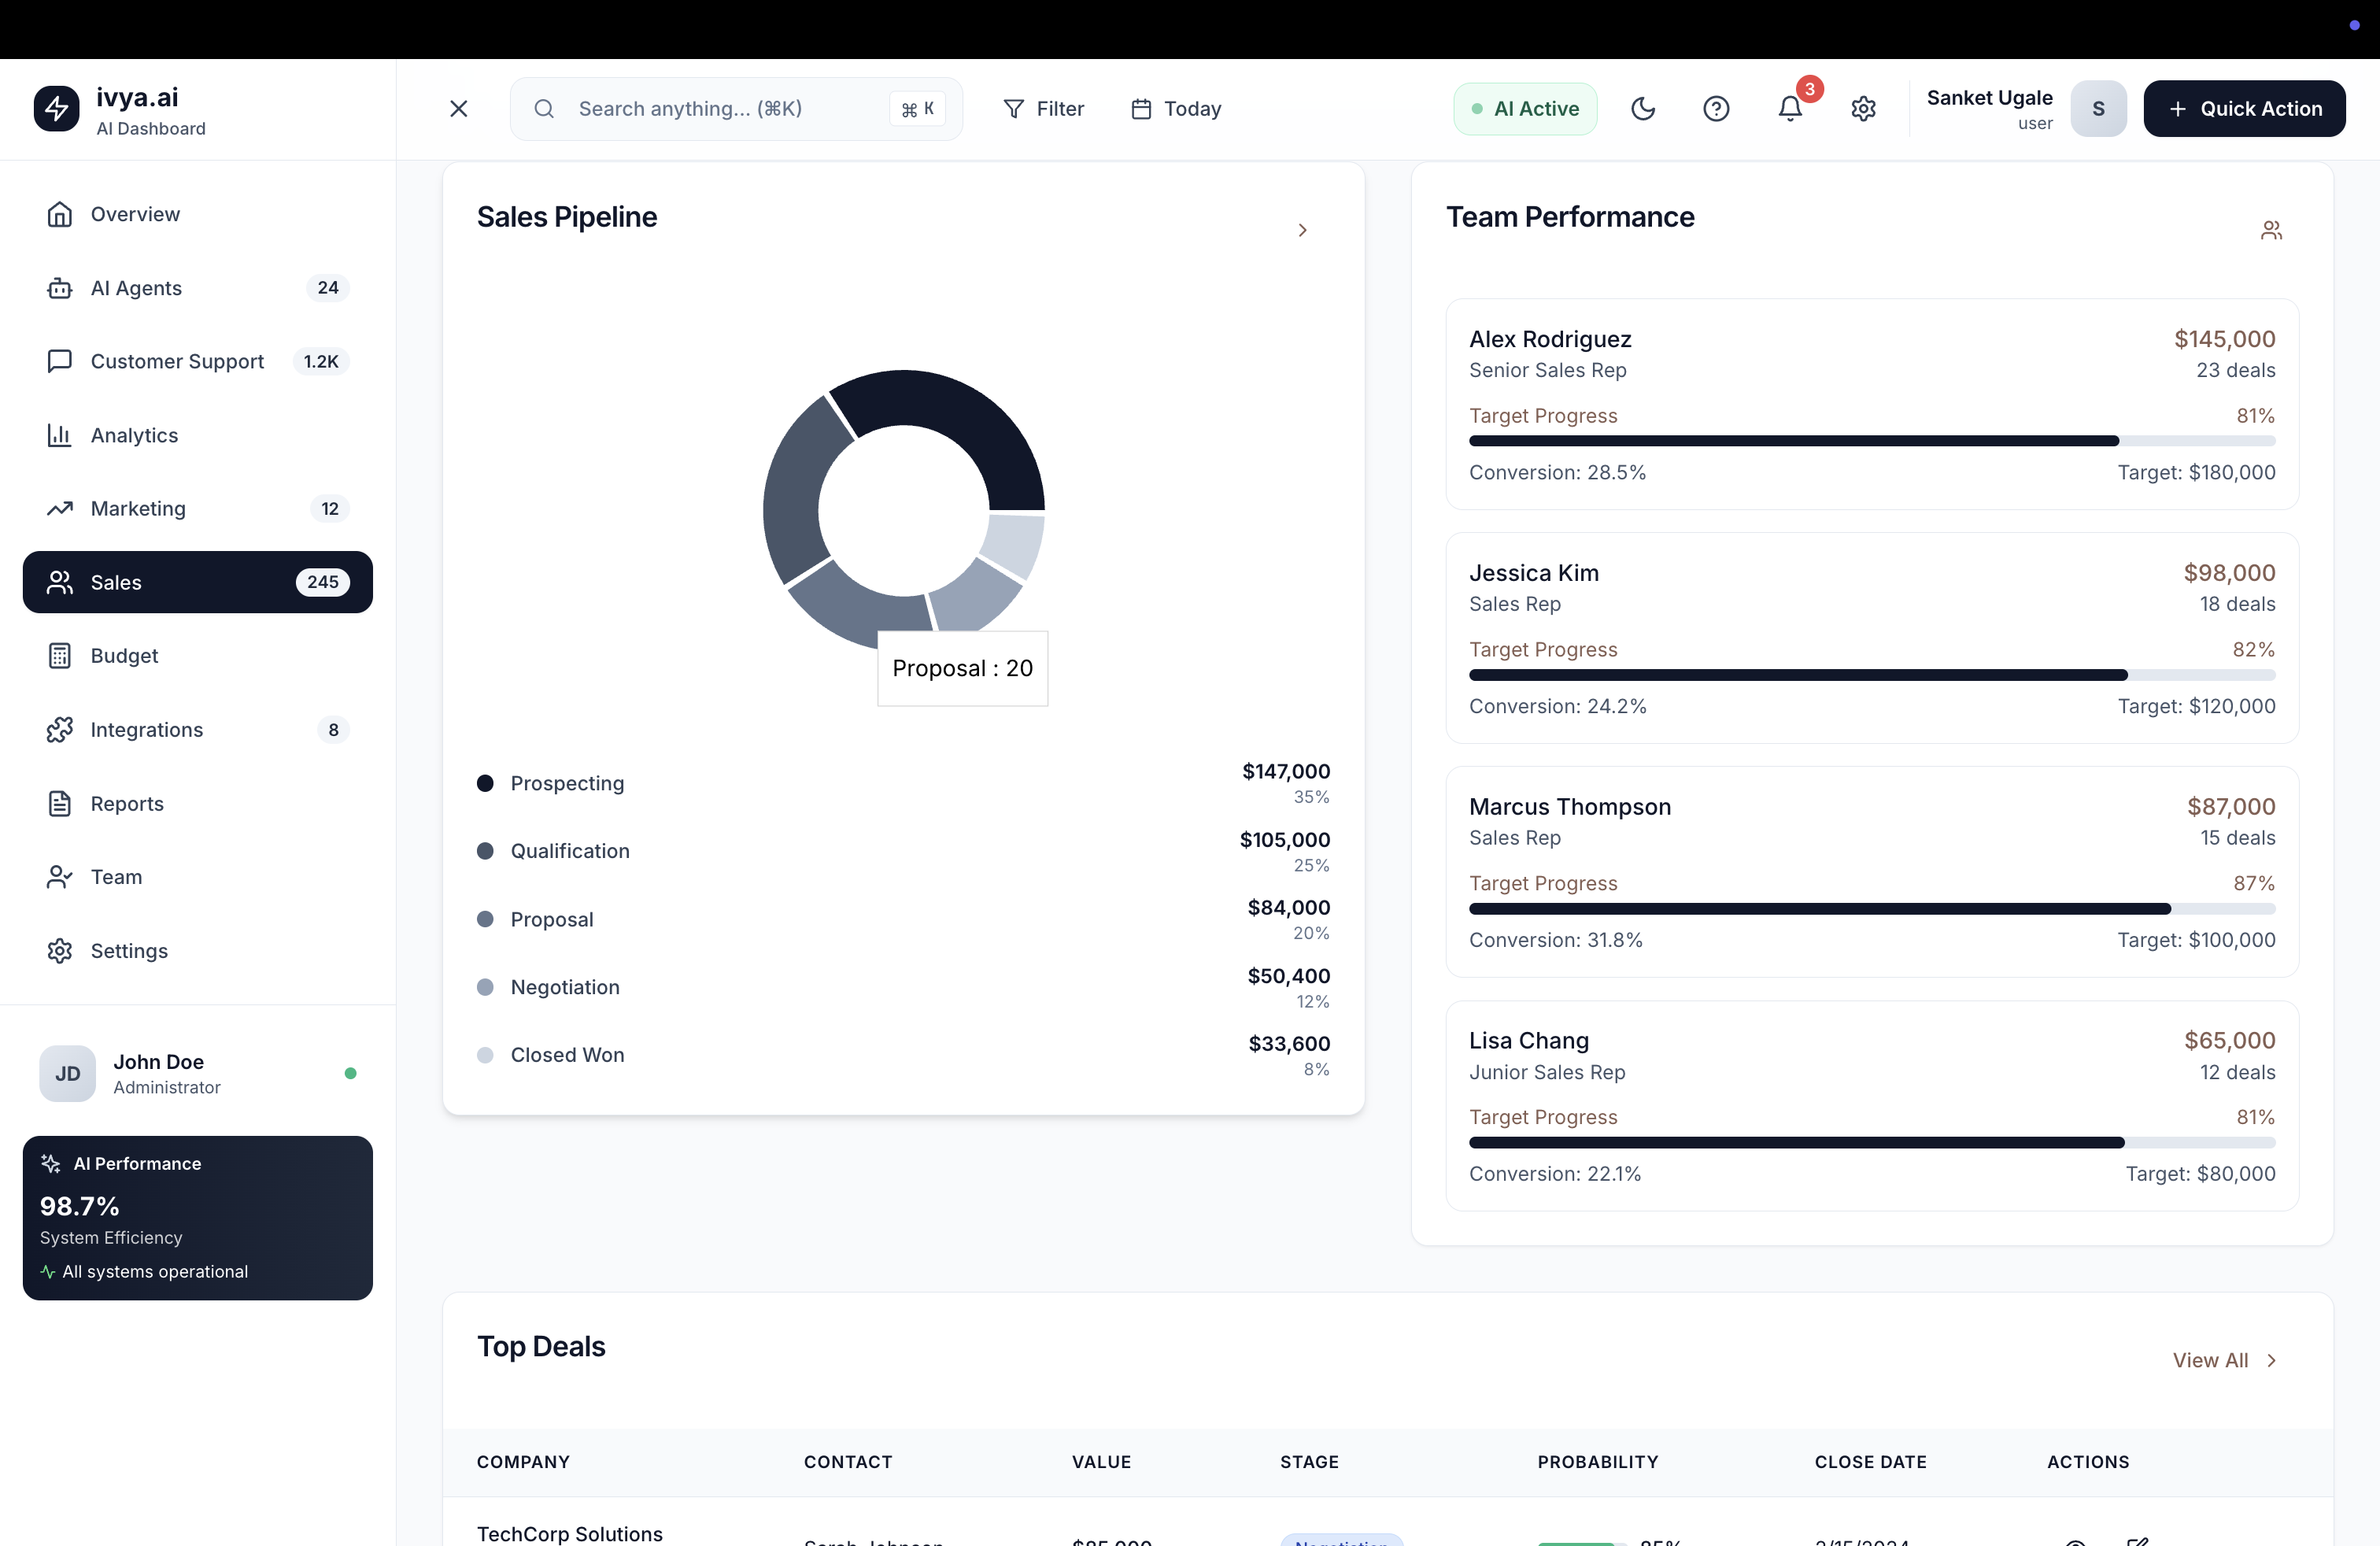Click the Team Performance people icon
2380x1546 pixels.
pyautogui.click(x=2271, y=231)
